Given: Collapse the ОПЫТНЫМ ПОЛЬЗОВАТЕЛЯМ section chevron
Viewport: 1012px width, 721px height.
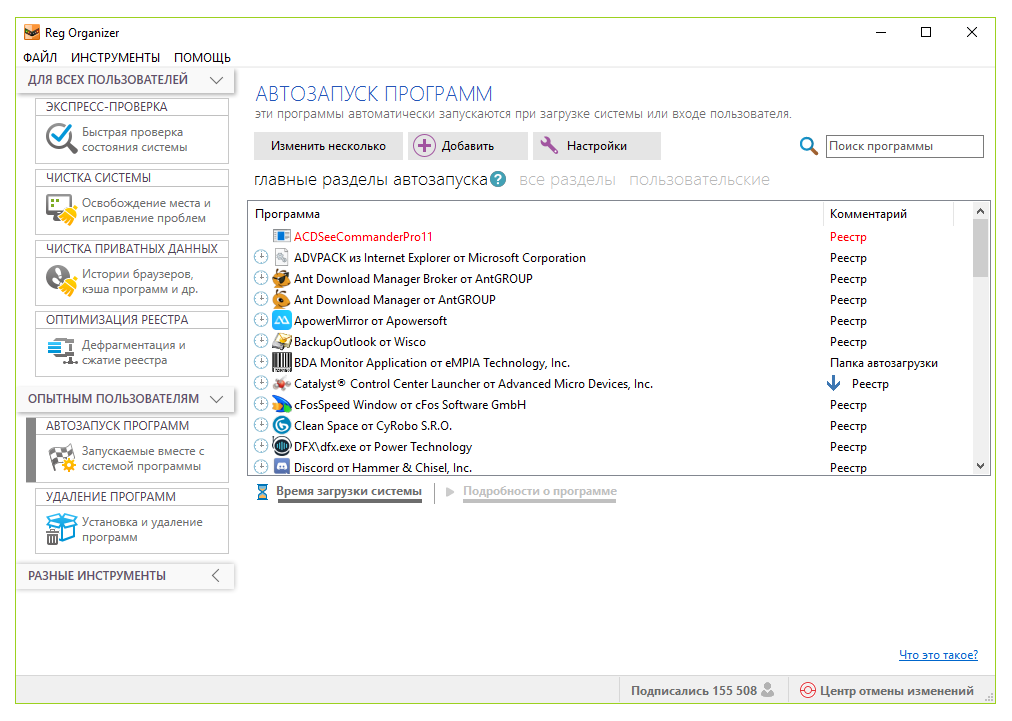Looking at the screenshot, I should click(216, 399).
